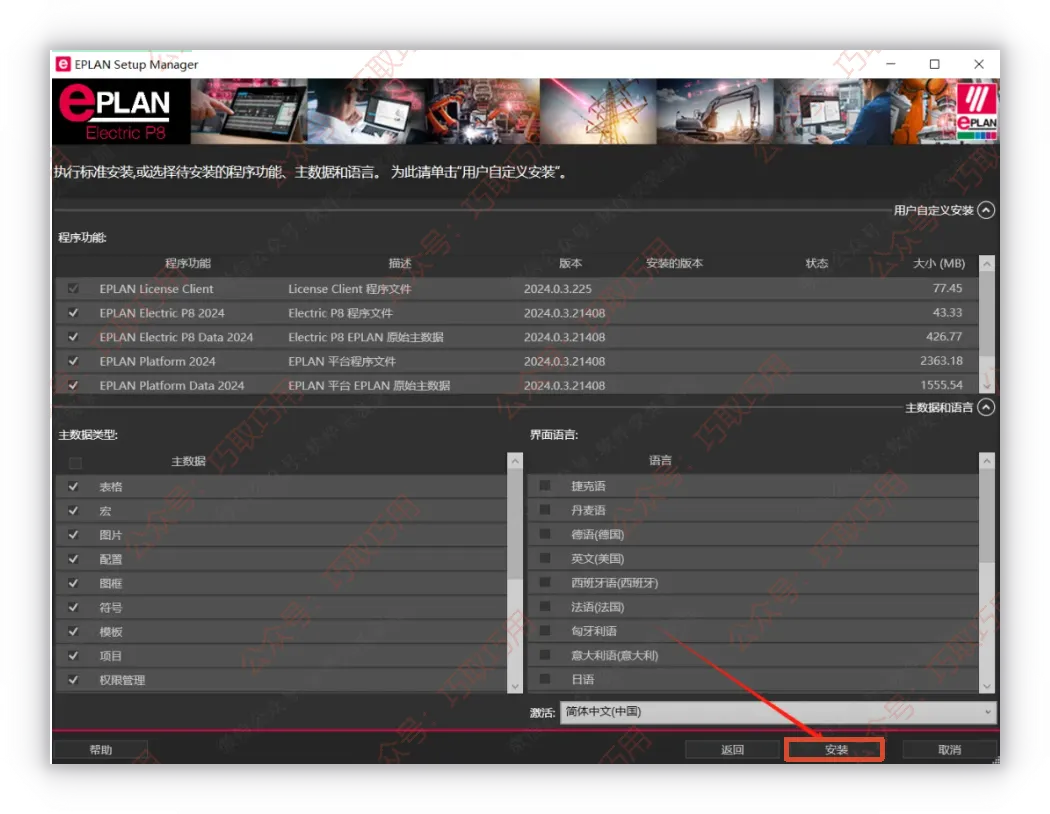
Task: Click the 程序功能 column header
Action: pos(188,263)
